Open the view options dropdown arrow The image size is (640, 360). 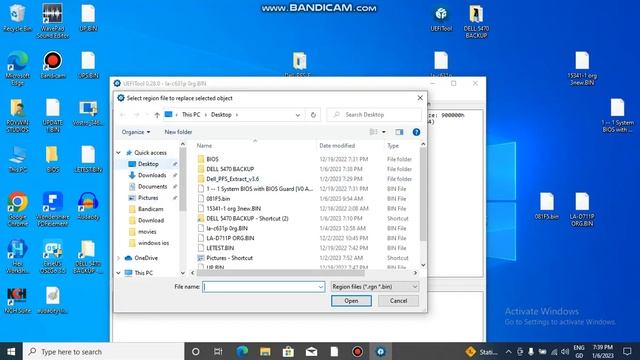(x=384, y=132)
